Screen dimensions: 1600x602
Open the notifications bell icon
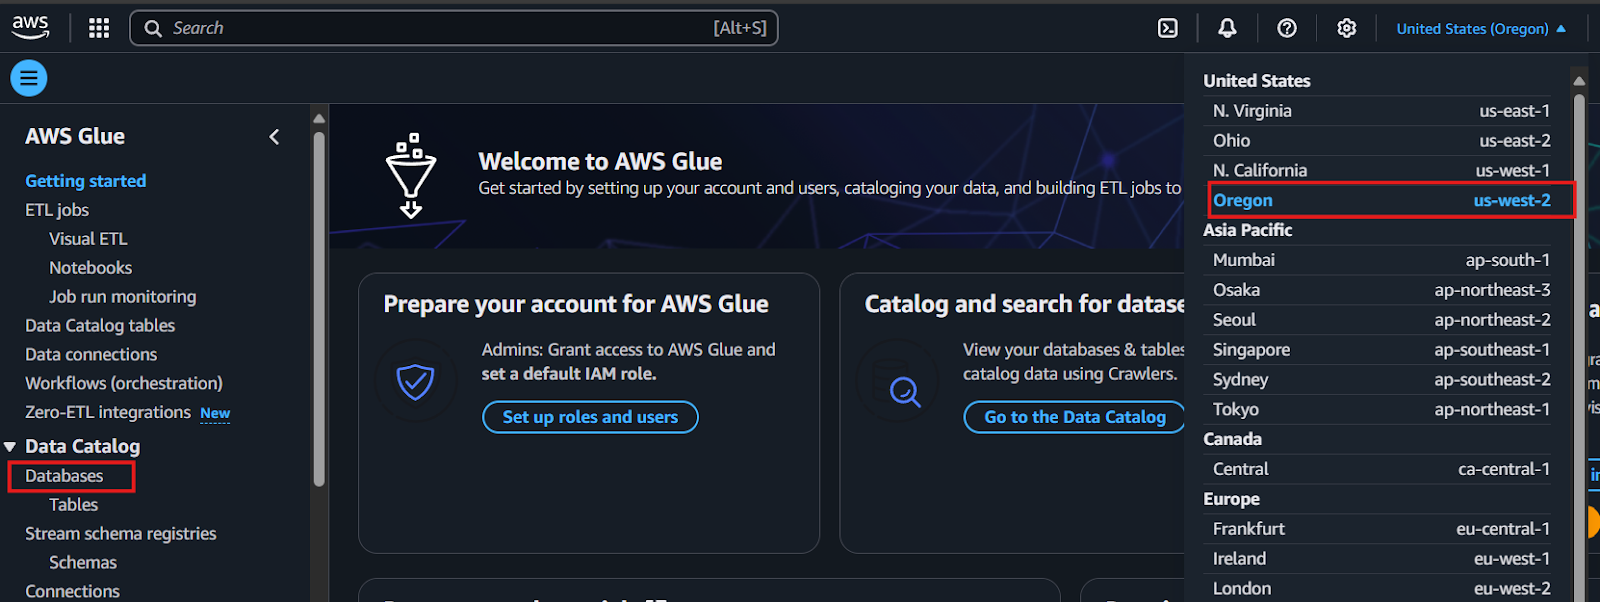1227,28
